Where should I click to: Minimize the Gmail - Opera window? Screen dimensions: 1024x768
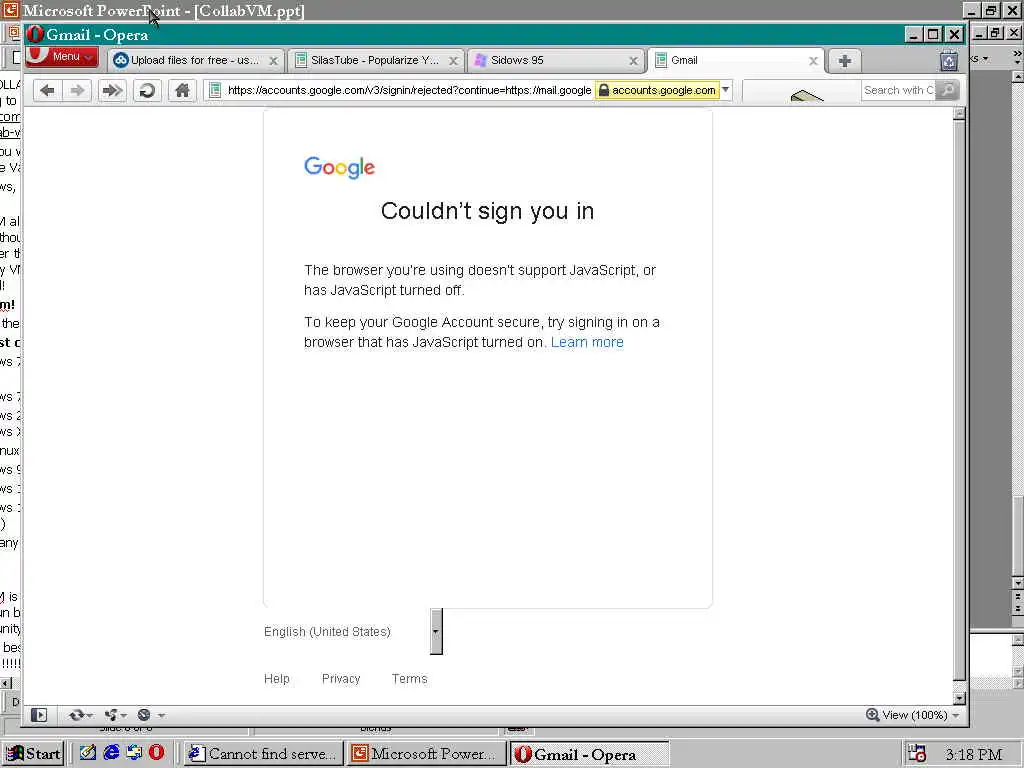point(914,35)
